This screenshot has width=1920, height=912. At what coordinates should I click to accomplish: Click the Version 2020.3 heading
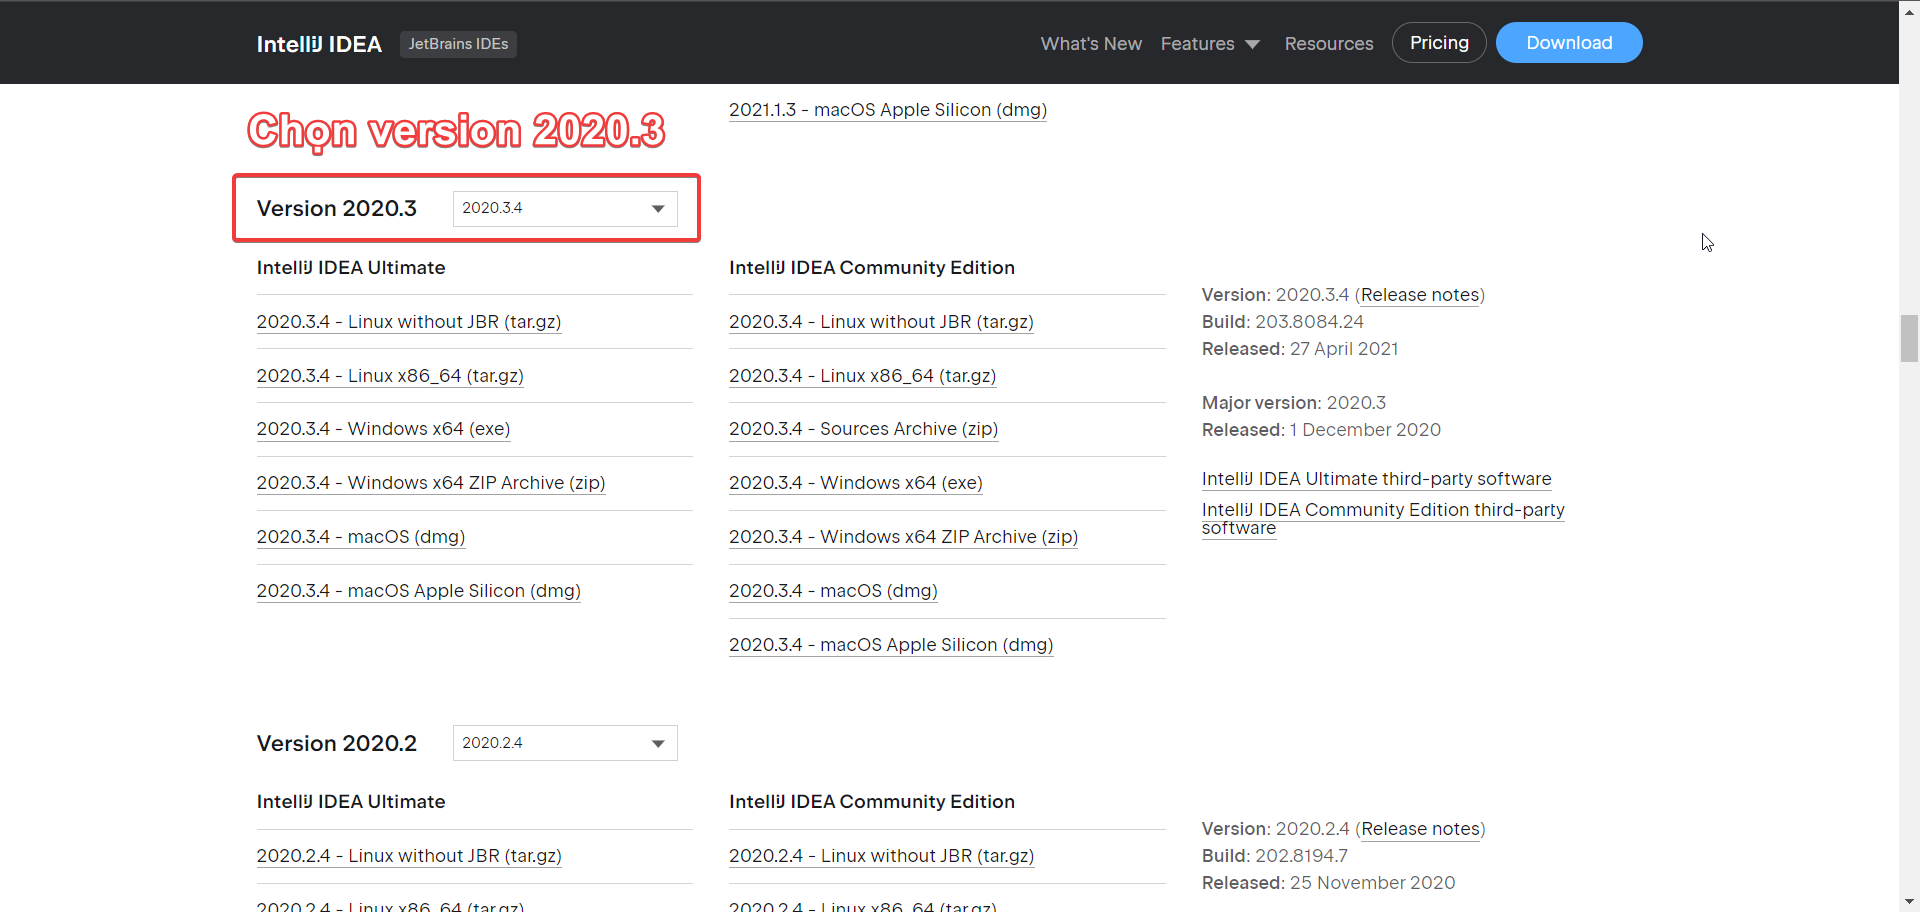[337, 208]
